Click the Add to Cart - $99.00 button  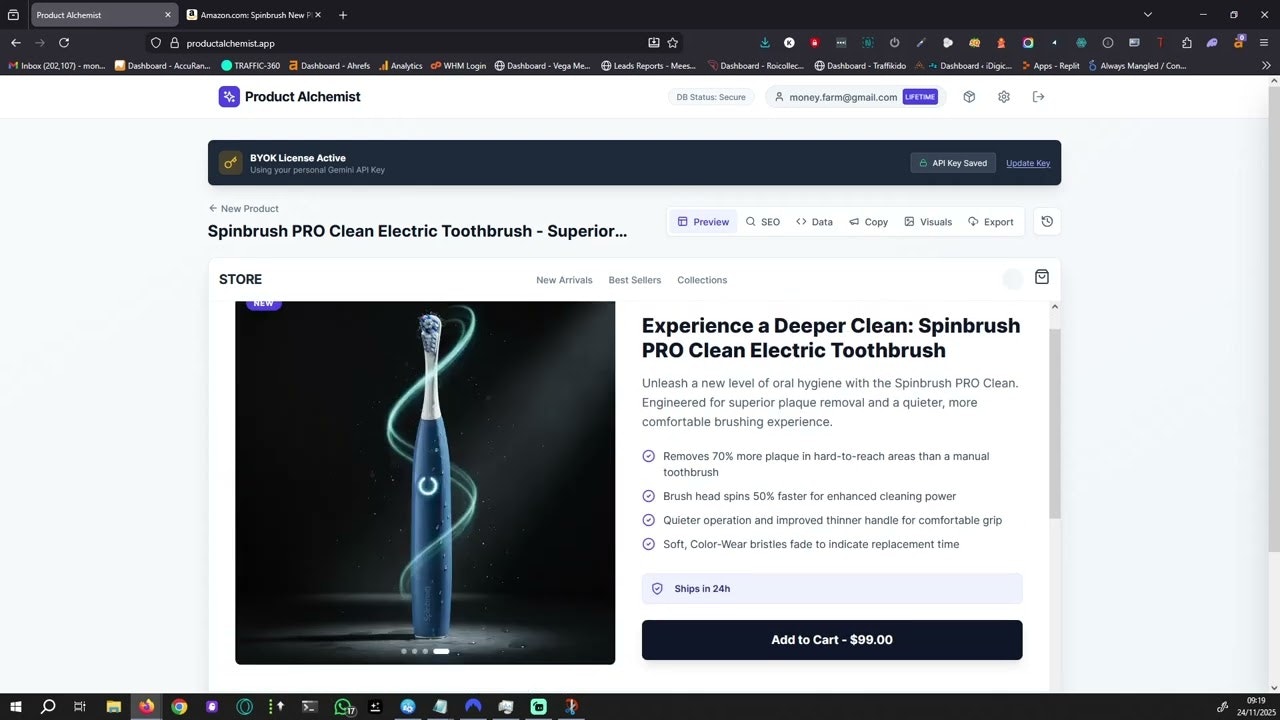[832, 640]
